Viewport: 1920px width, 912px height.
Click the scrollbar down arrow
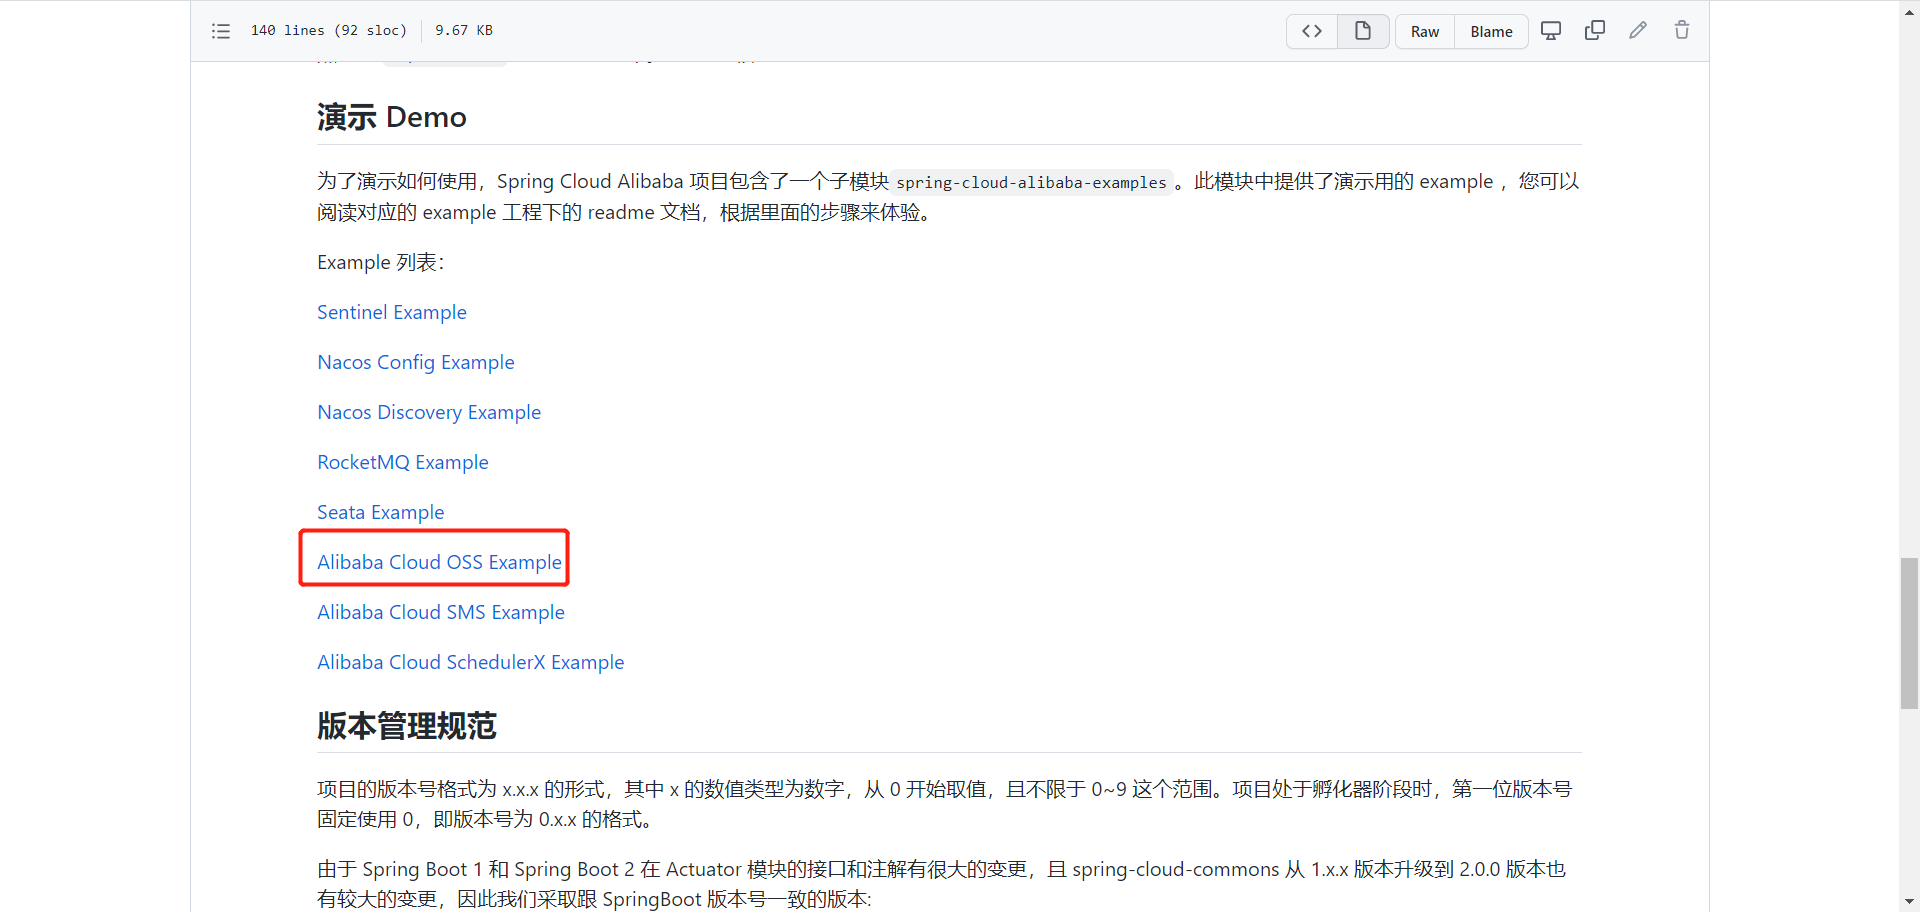1909,903
